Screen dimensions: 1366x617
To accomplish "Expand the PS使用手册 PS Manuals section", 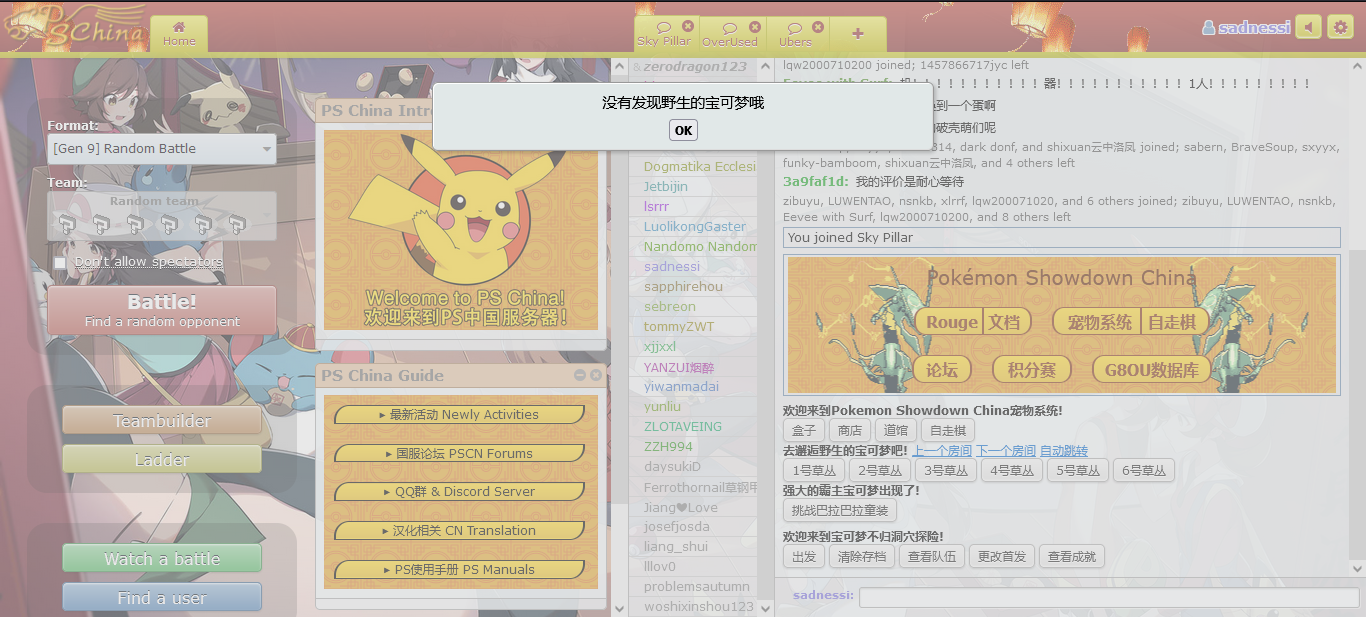I will point(460,570).
